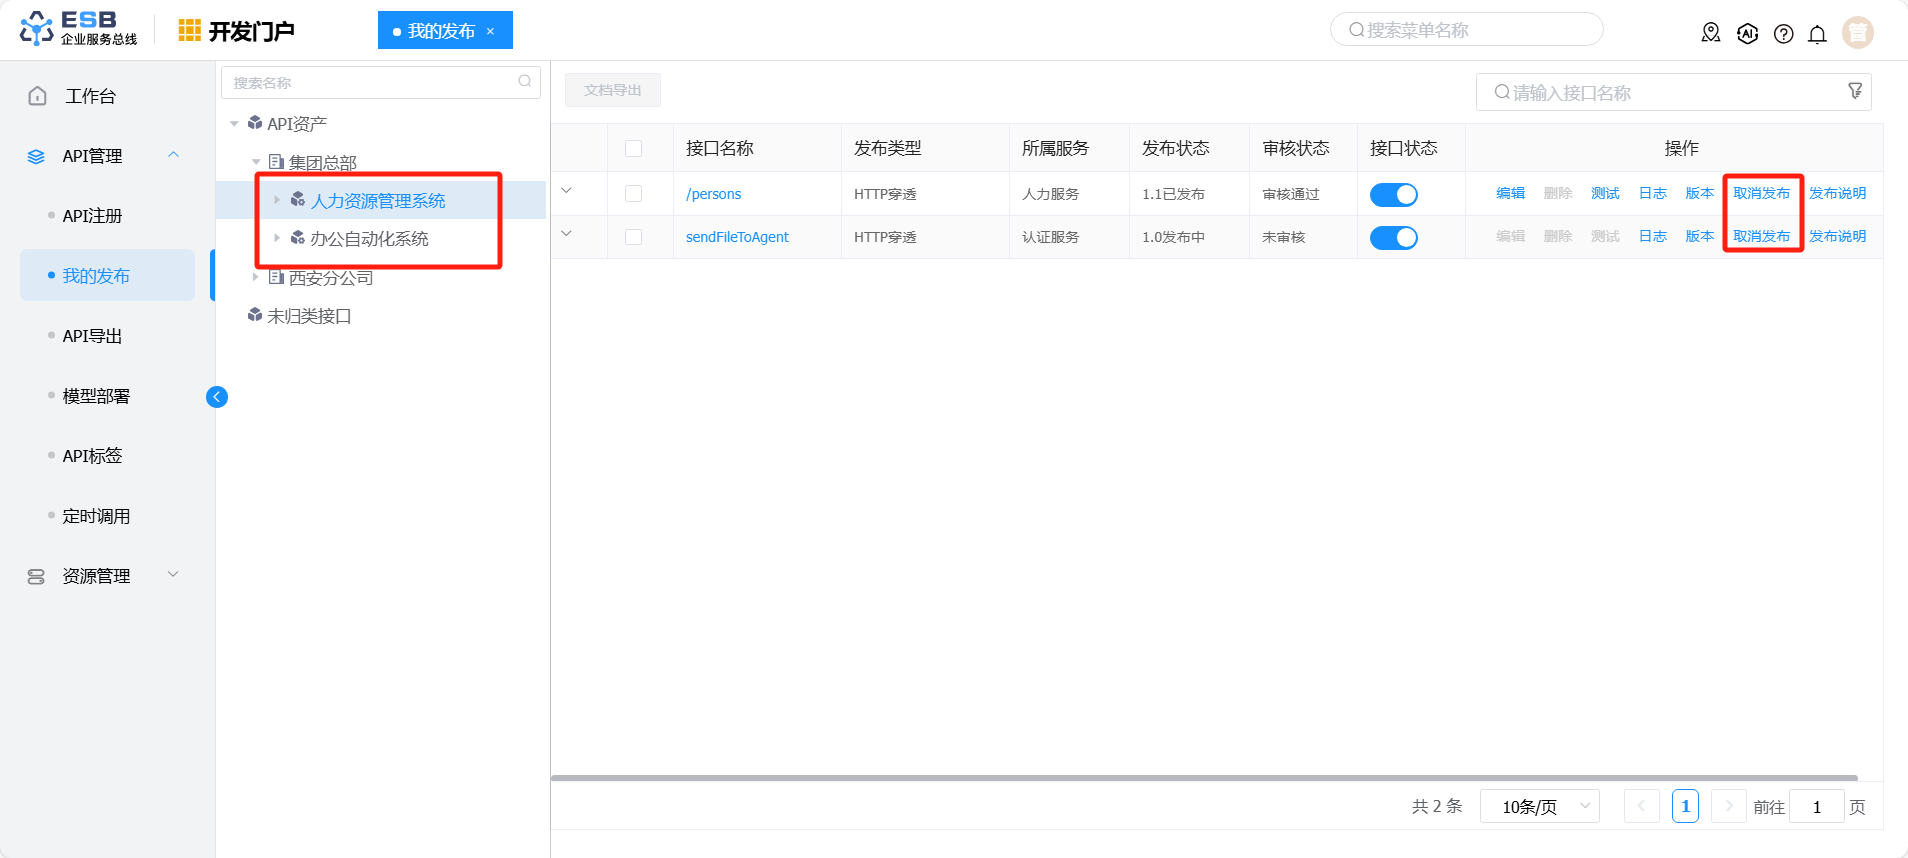Toggle interface status switch for /persons
The height and width of the screenshot is (858, 1908).
(1393, 194)
